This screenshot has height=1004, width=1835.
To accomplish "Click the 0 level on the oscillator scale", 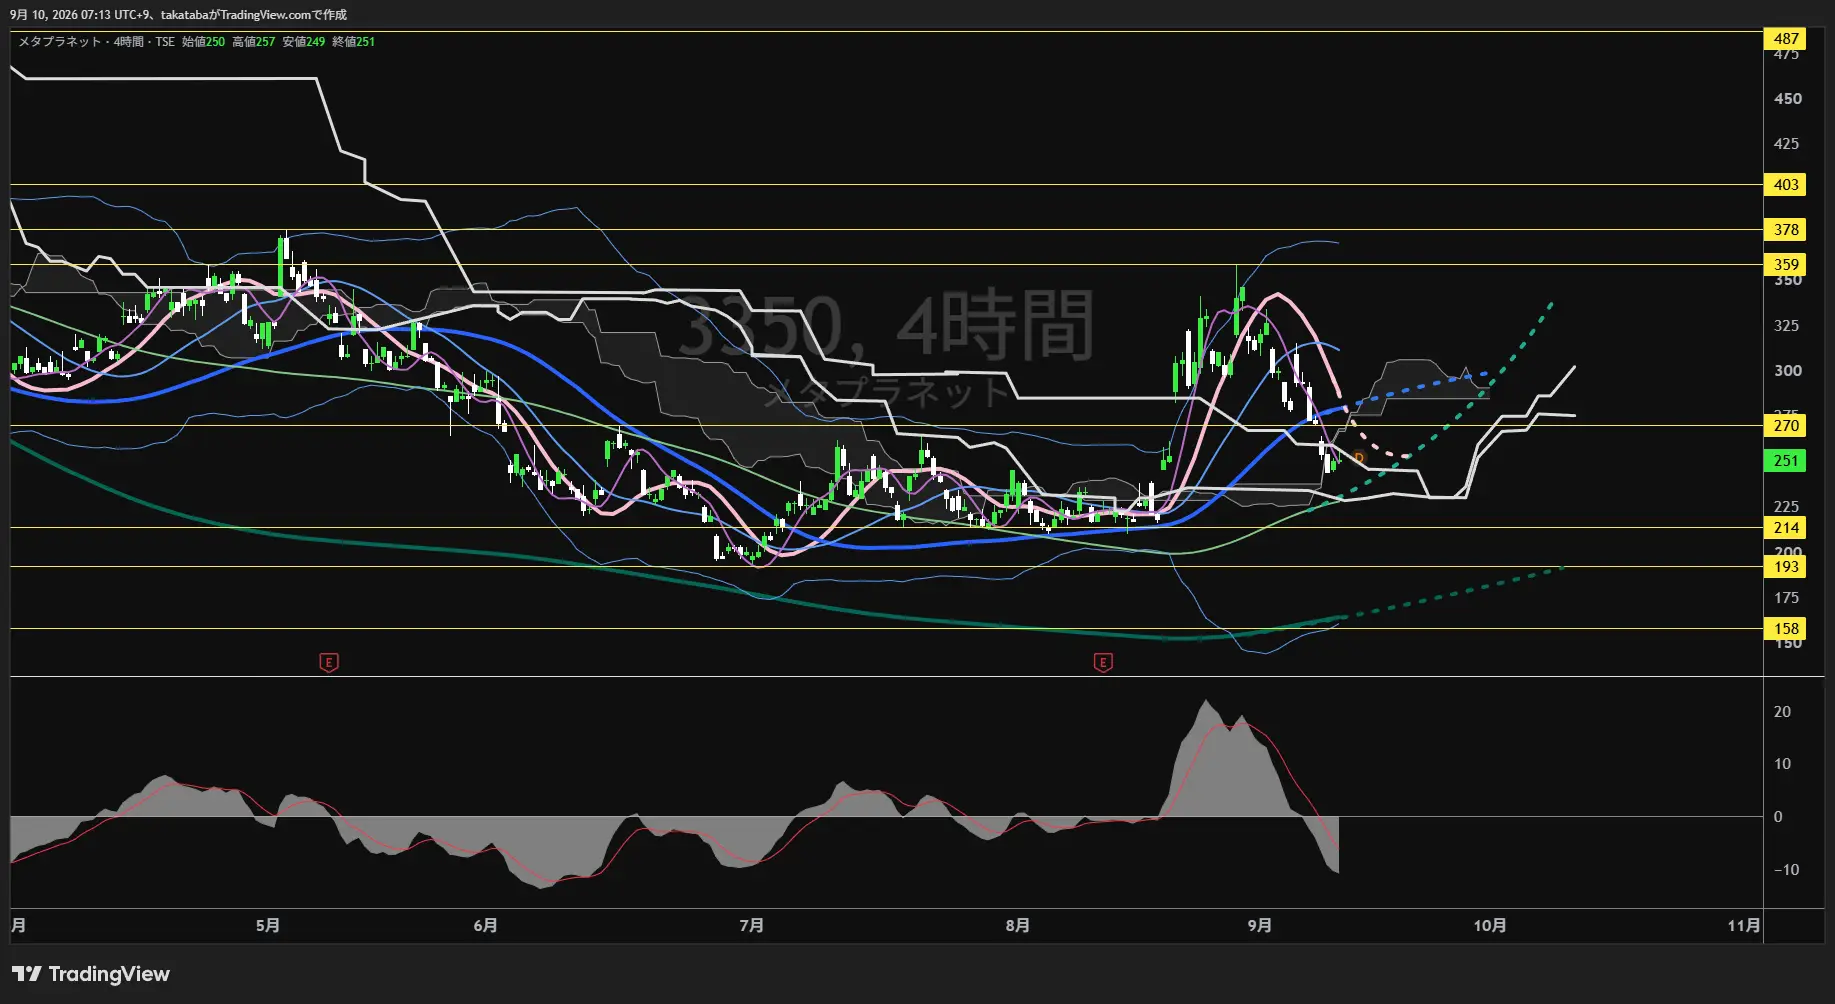I will [1778, 817].
